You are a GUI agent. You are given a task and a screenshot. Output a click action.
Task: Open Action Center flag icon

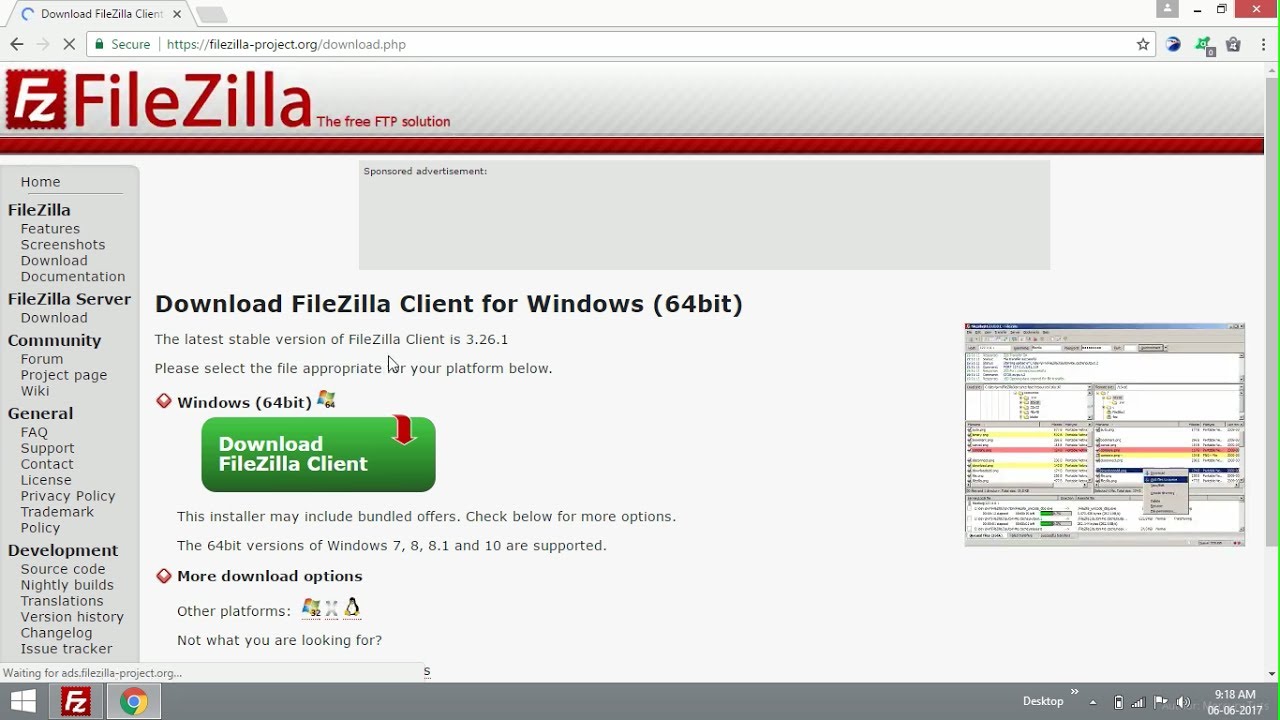click(1162, 702)
